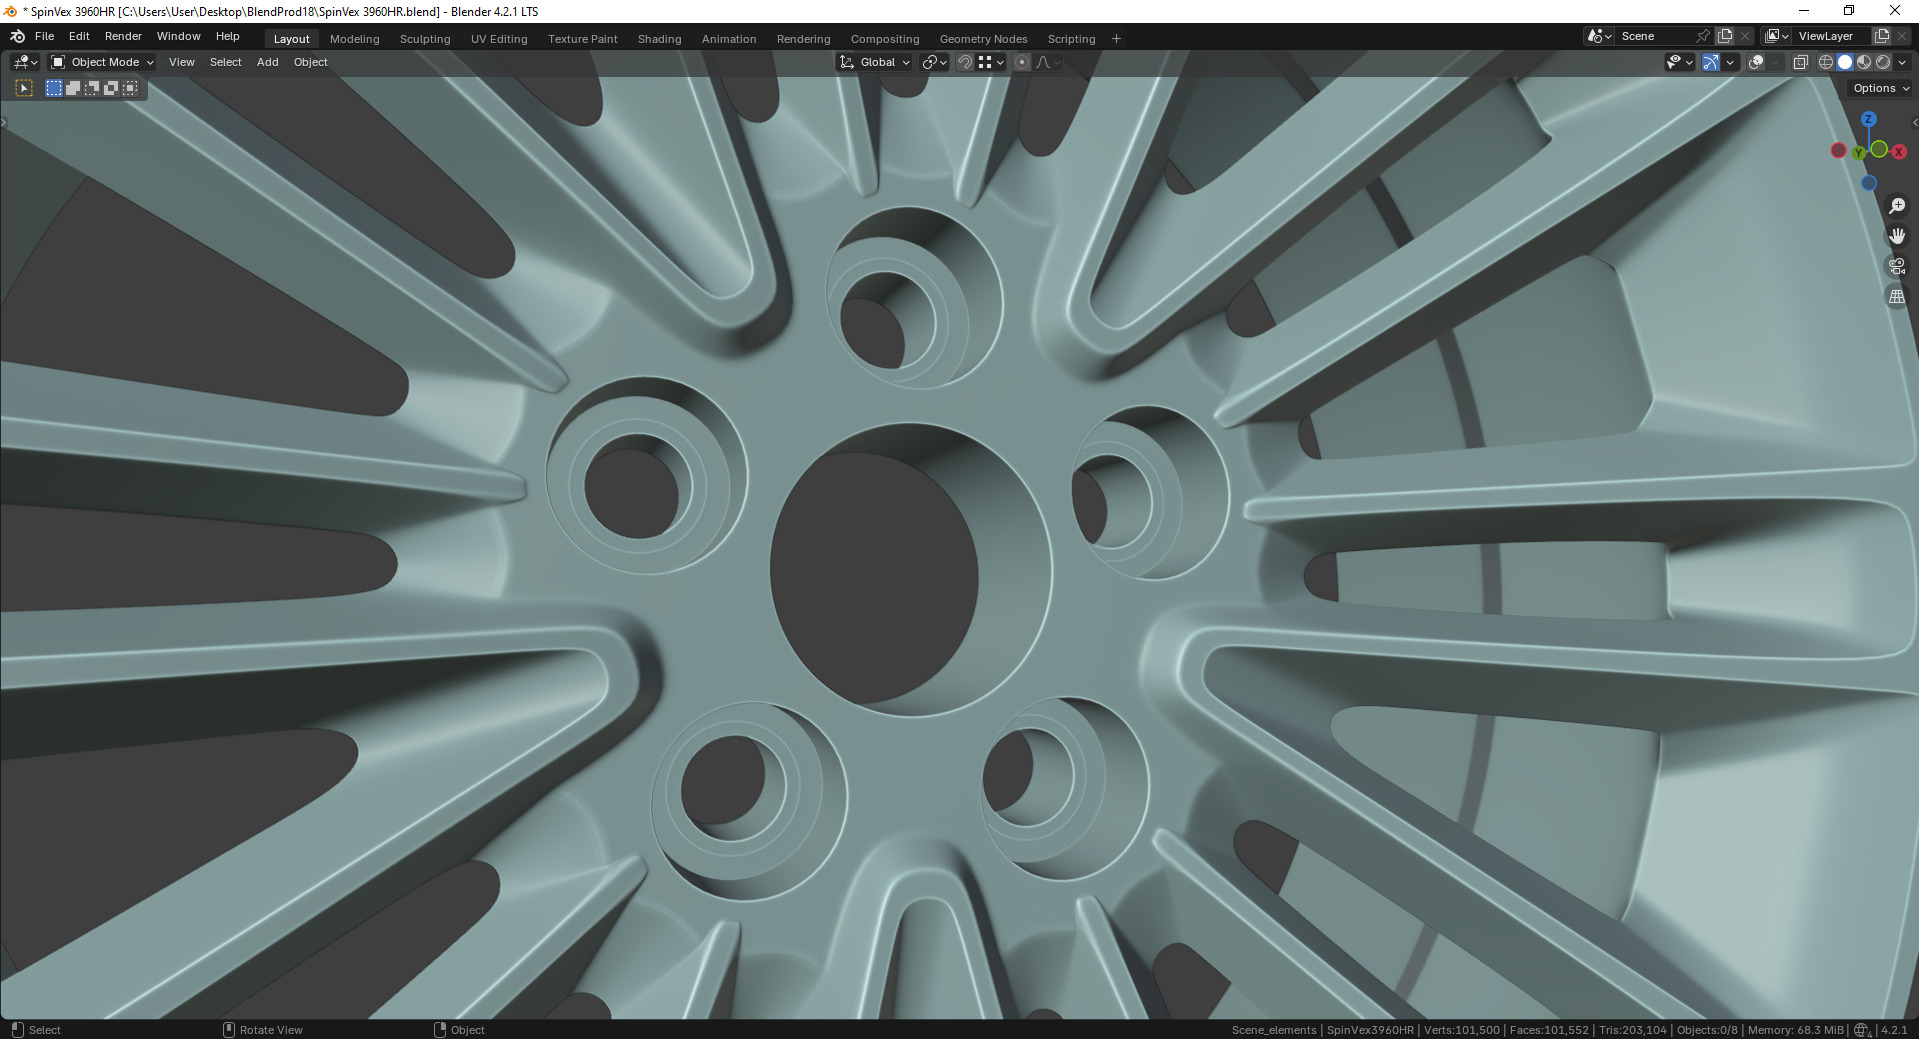Switch to the Shading workspace tab
1919x1039 pixels.
(x=659, y=39)
